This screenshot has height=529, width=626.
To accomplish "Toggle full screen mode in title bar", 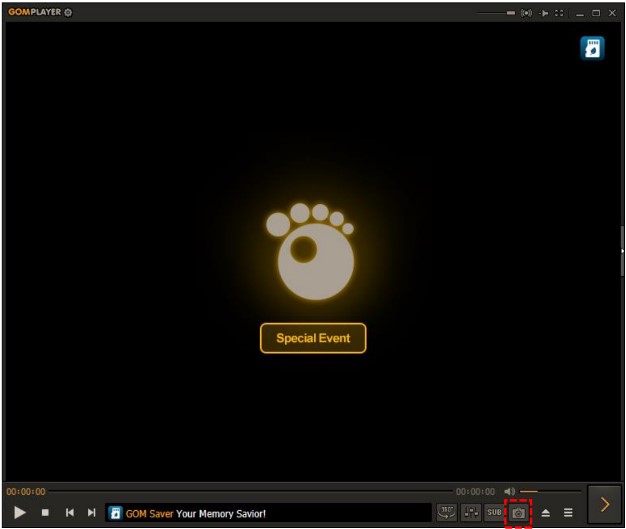I will coord(559,13).
